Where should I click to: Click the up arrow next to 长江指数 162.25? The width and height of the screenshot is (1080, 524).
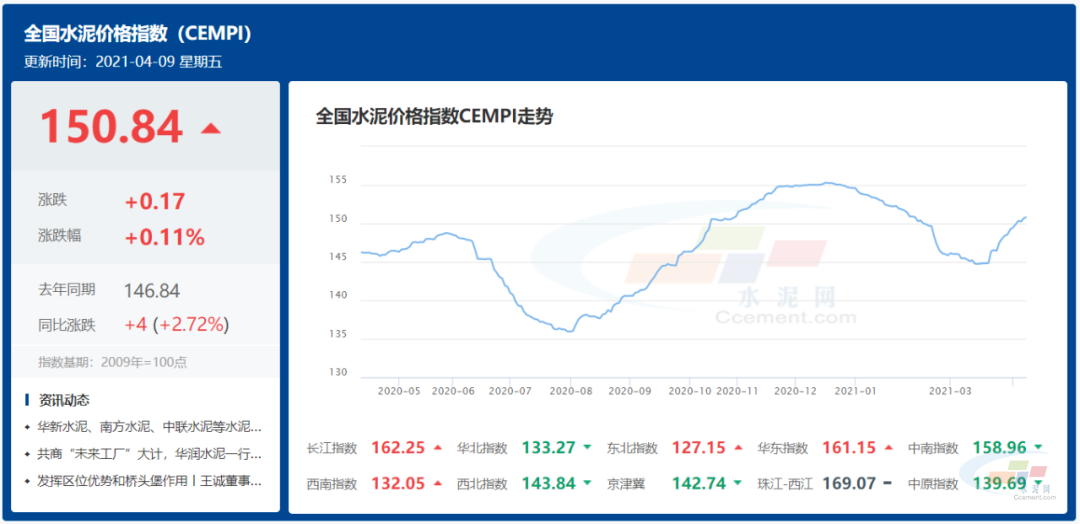pos(437,448)
